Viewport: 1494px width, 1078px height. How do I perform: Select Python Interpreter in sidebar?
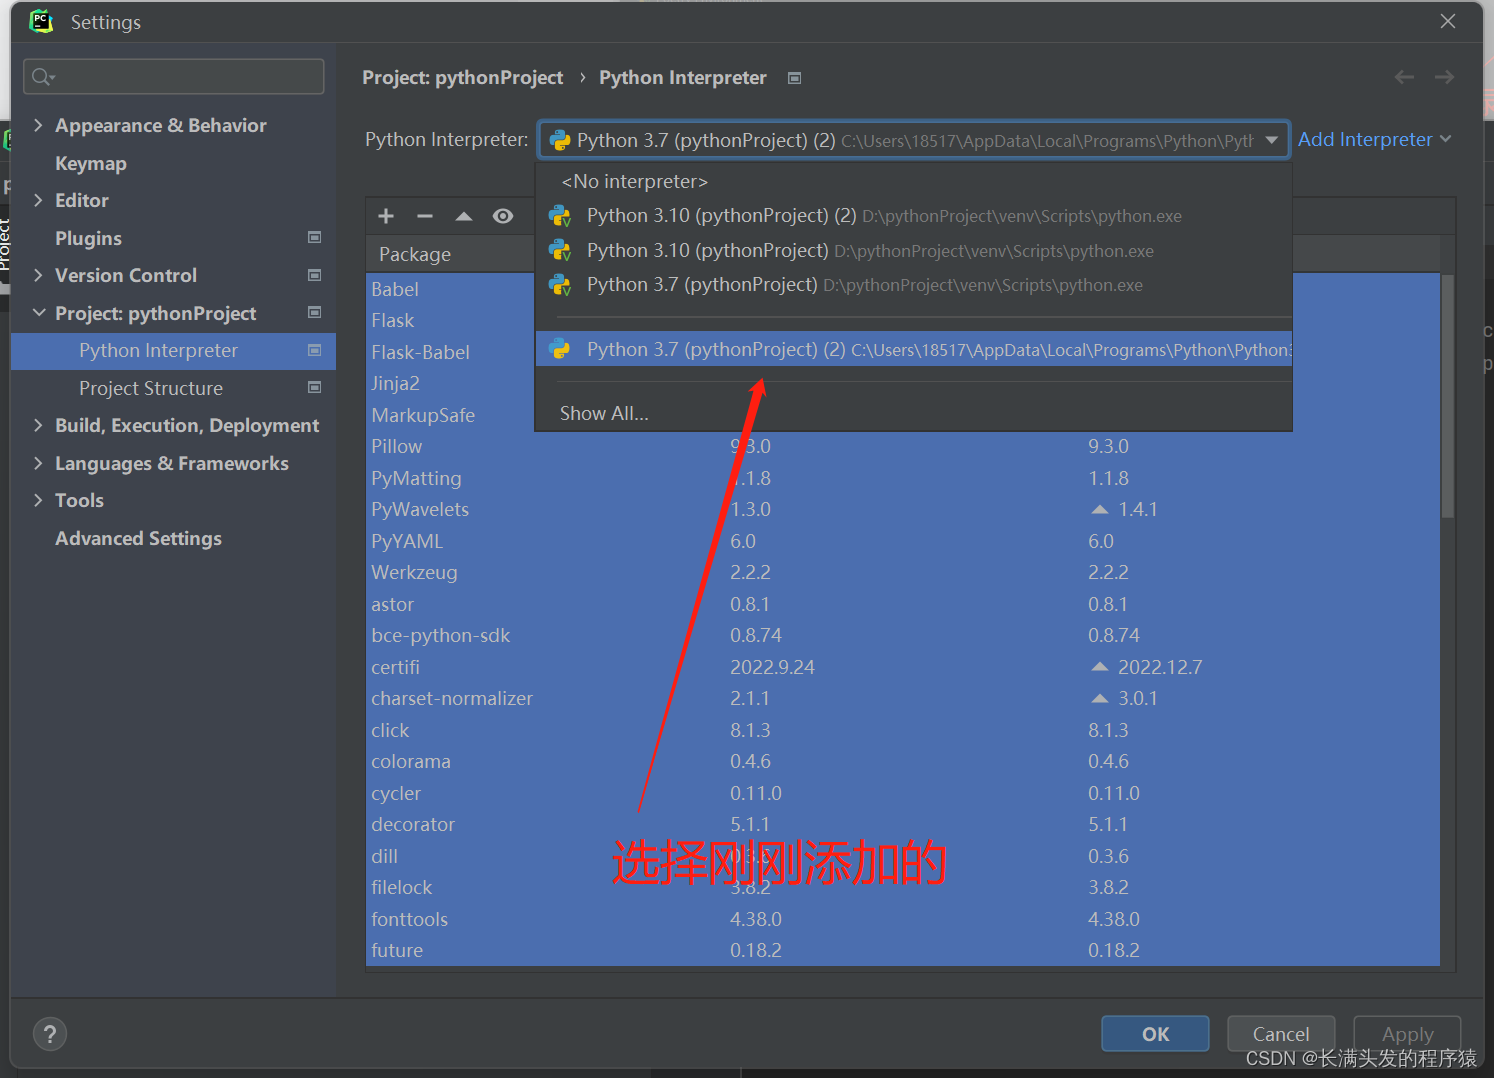click(173, 351)
